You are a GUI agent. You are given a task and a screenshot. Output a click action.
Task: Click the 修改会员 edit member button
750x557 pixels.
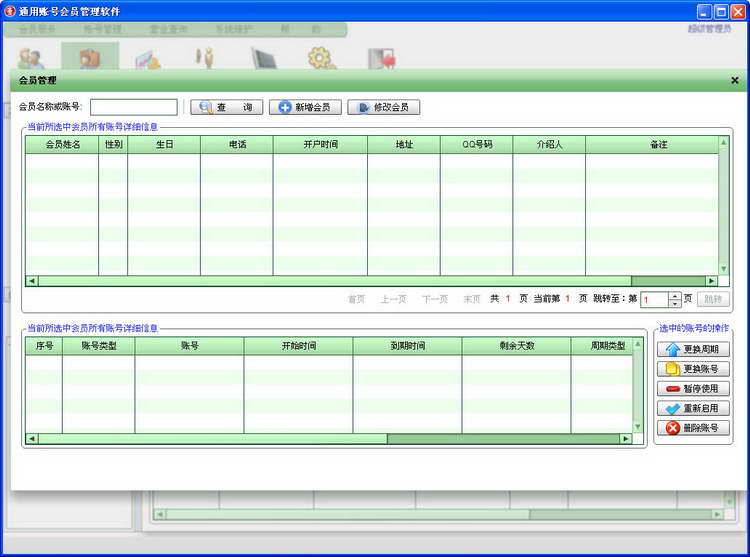(384, 107)
